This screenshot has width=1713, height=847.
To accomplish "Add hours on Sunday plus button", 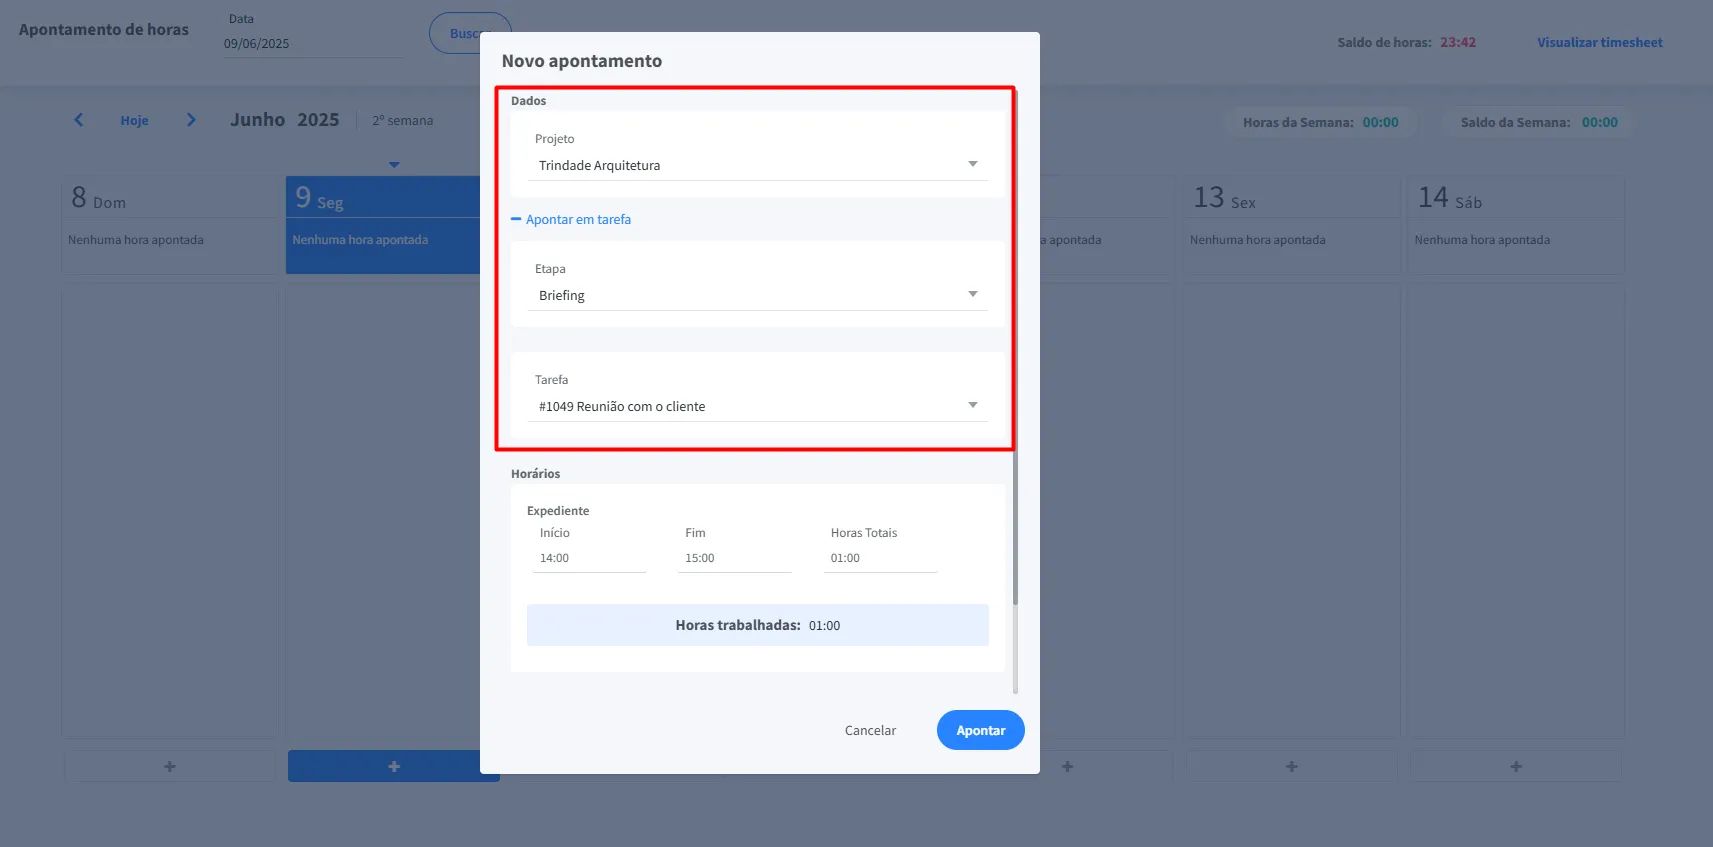I will (x=170, y=766).
